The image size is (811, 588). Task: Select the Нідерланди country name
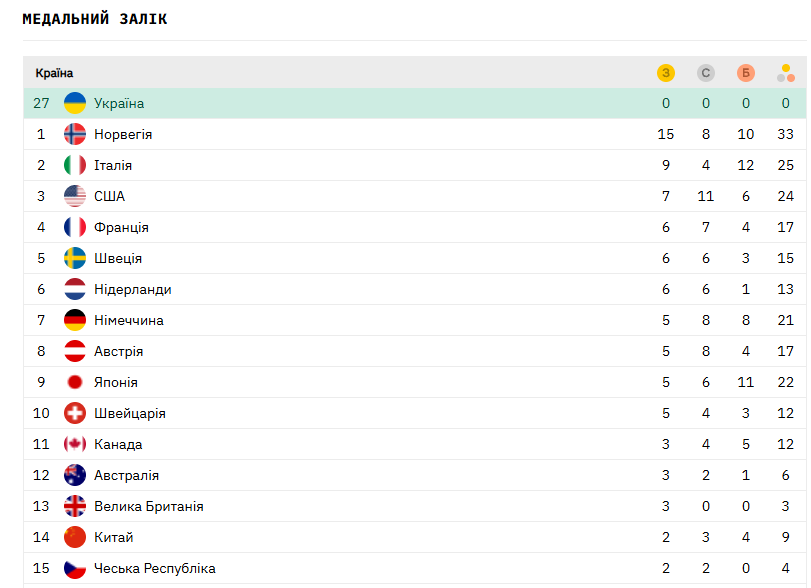[133, 289]
